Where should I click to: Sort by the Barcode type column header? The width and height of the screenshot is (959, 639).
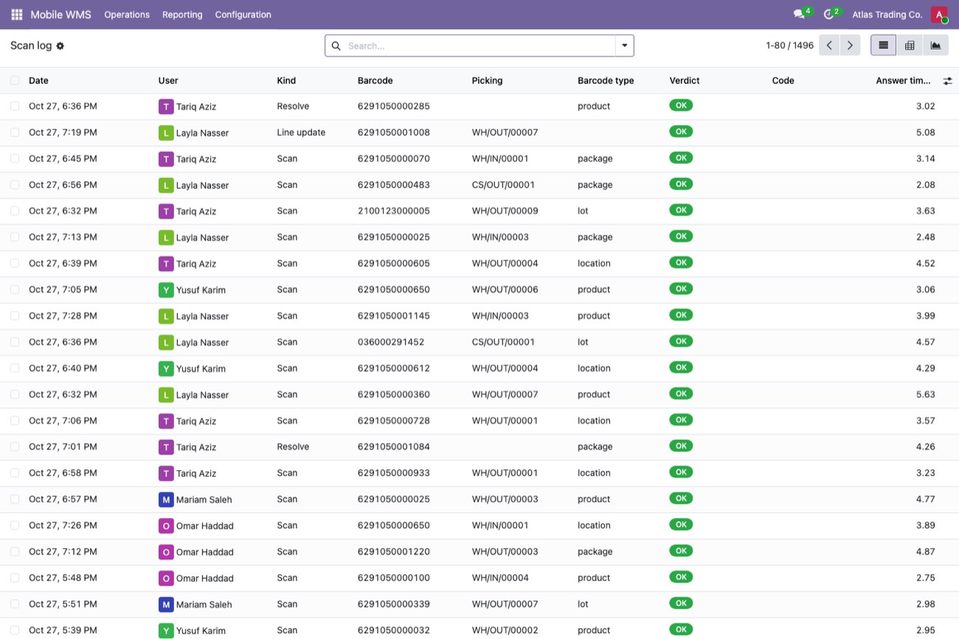[605, 81]
